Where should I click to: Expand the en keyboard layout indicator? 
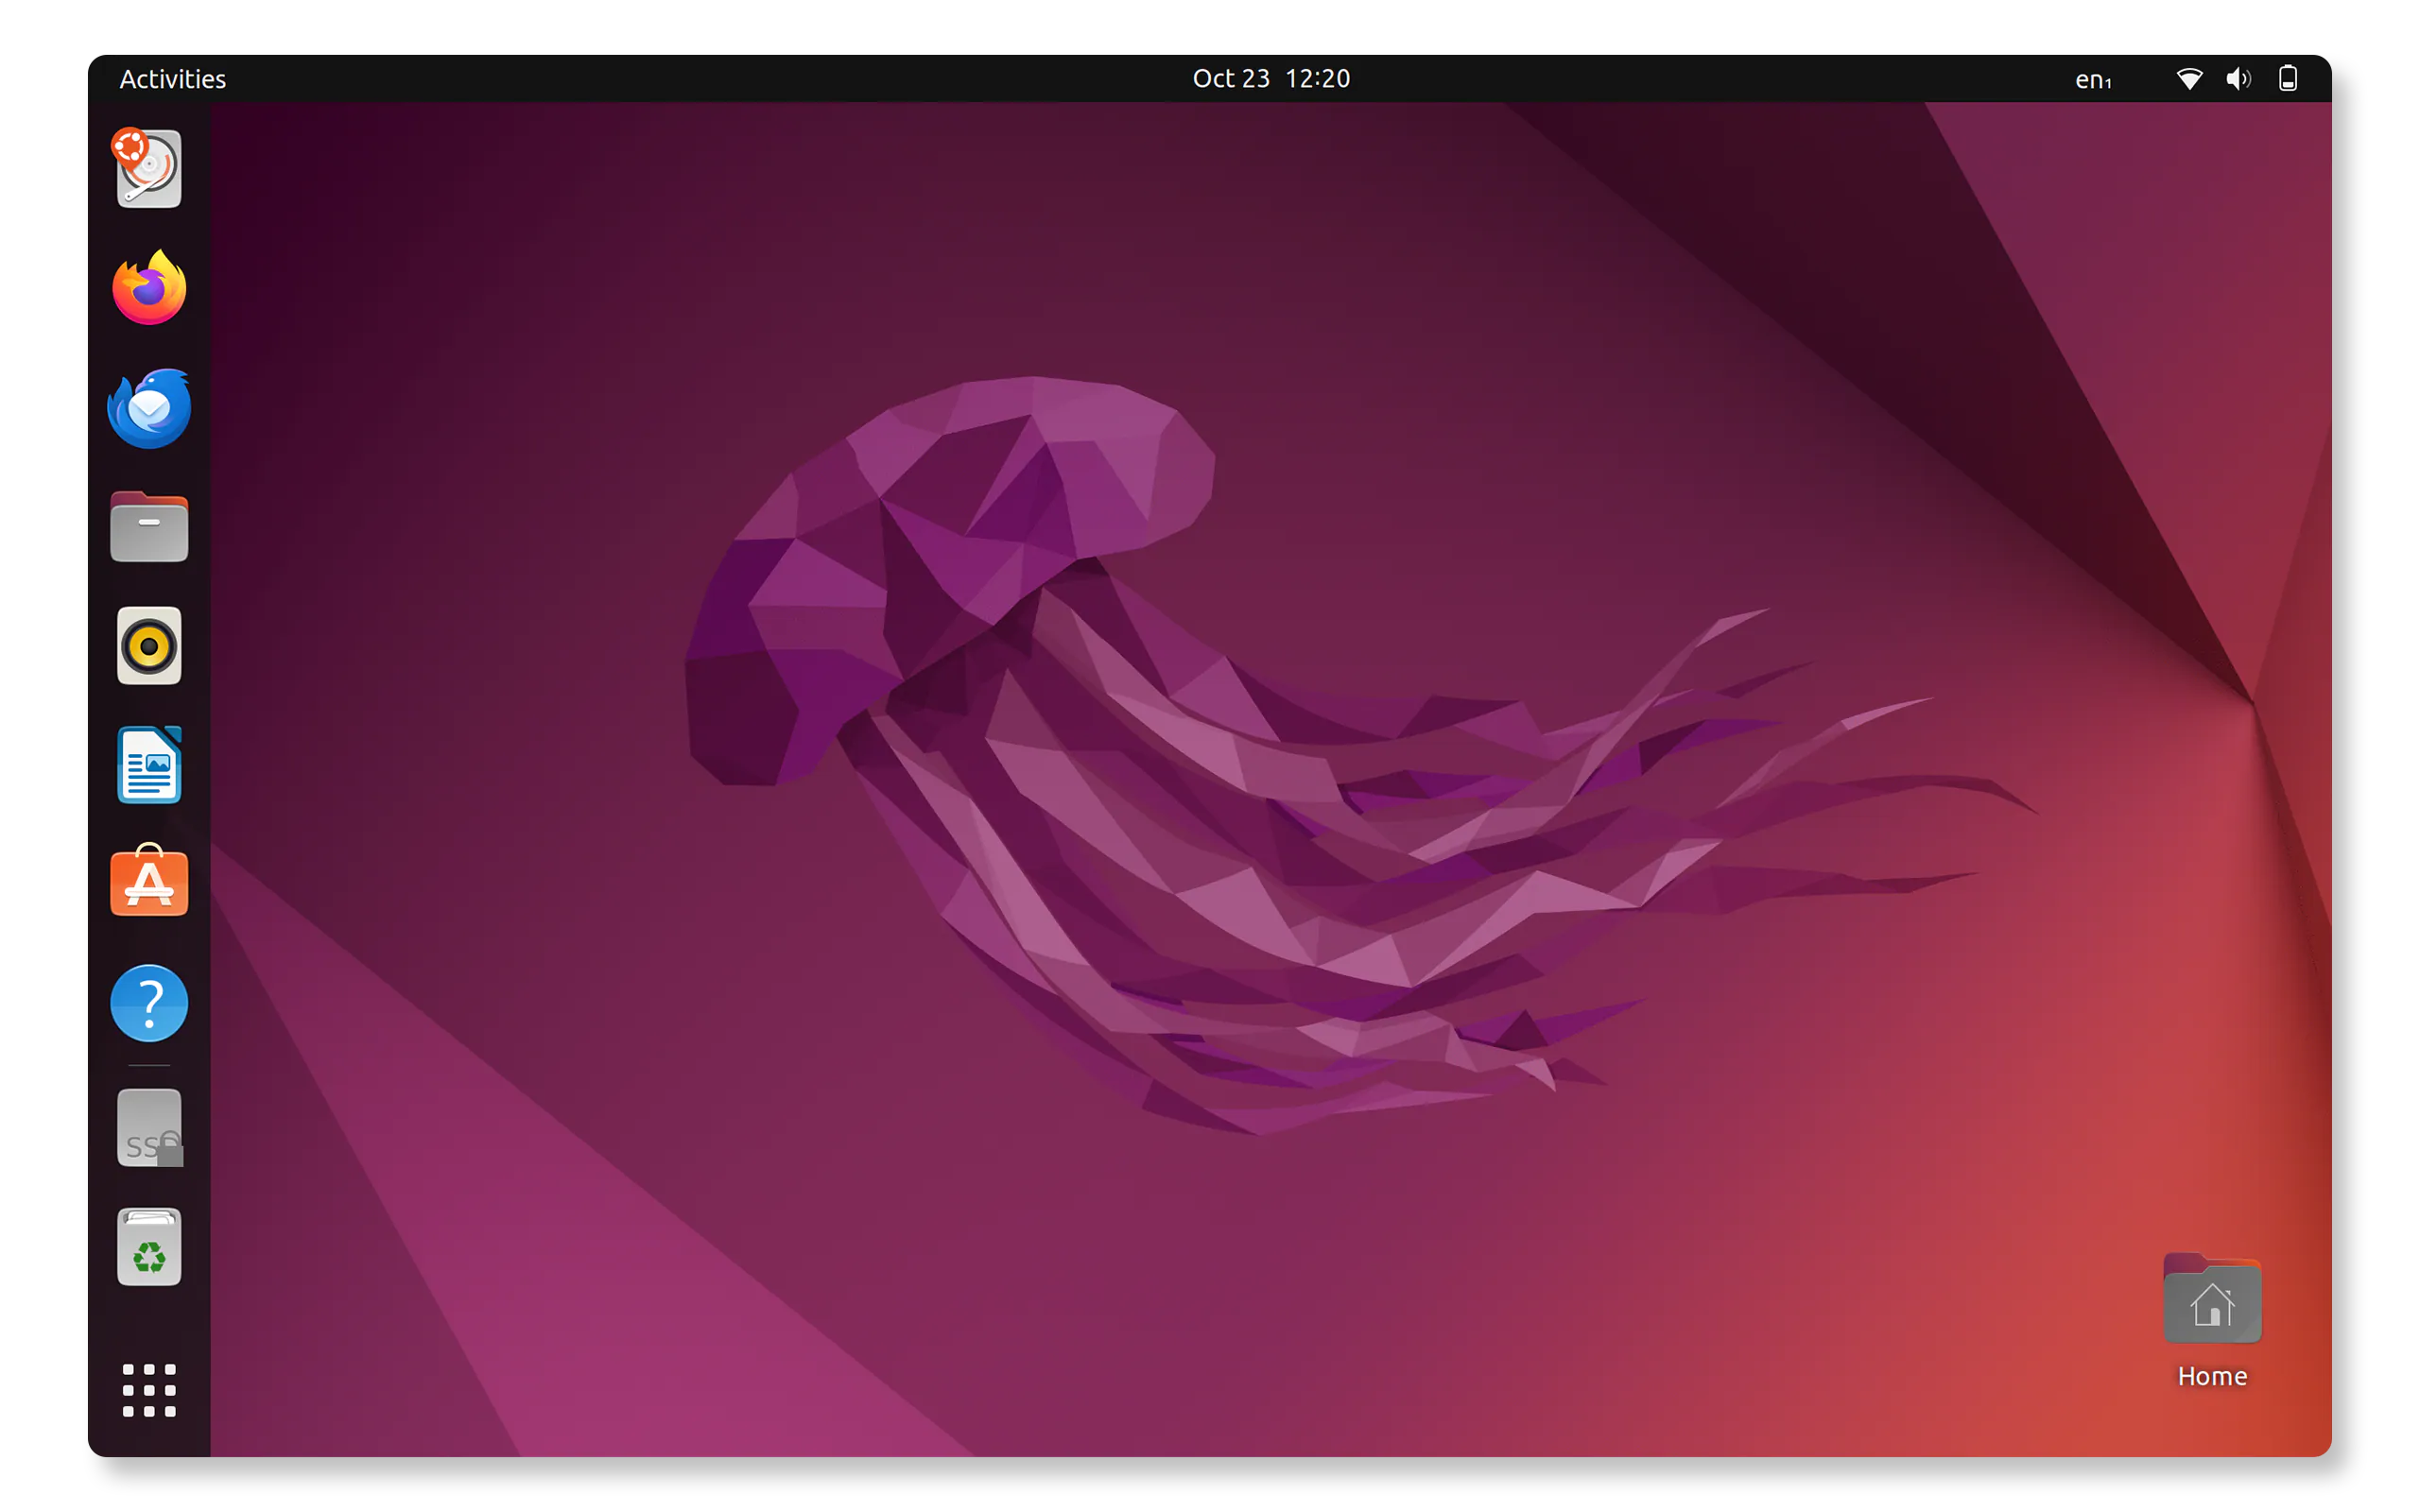pos(2092,80)
